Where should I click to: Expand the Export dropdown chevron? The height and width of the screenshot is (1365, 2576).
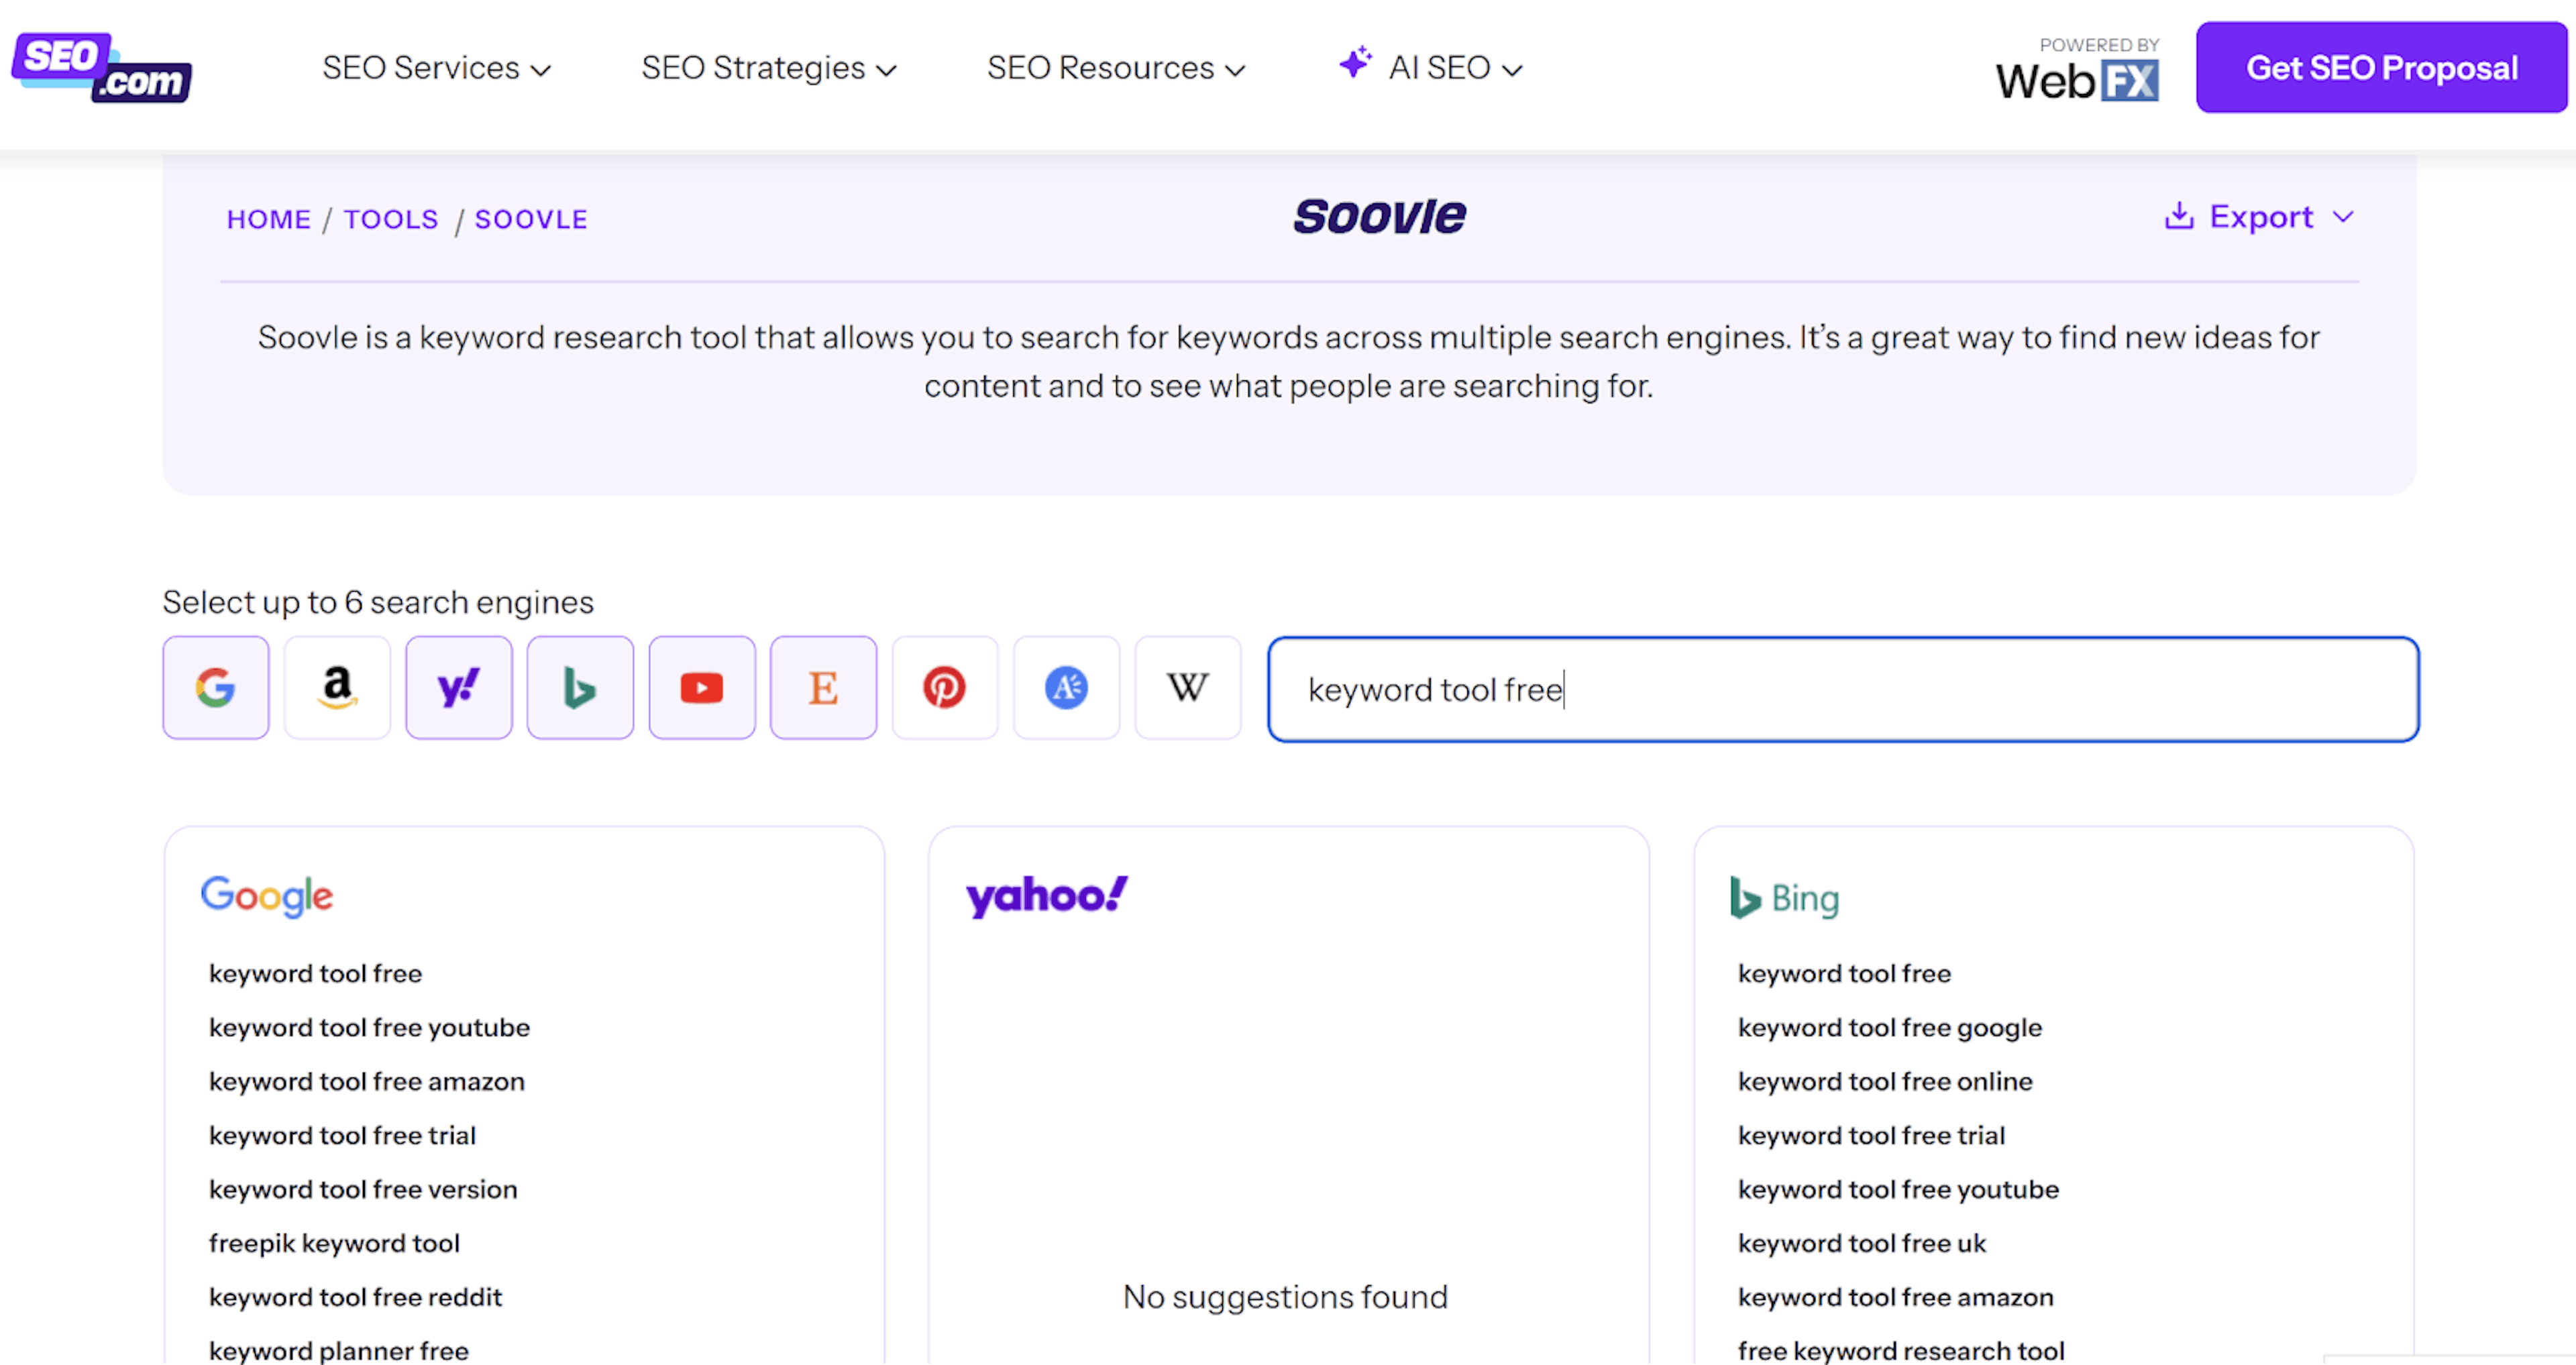click(2343, 217)
